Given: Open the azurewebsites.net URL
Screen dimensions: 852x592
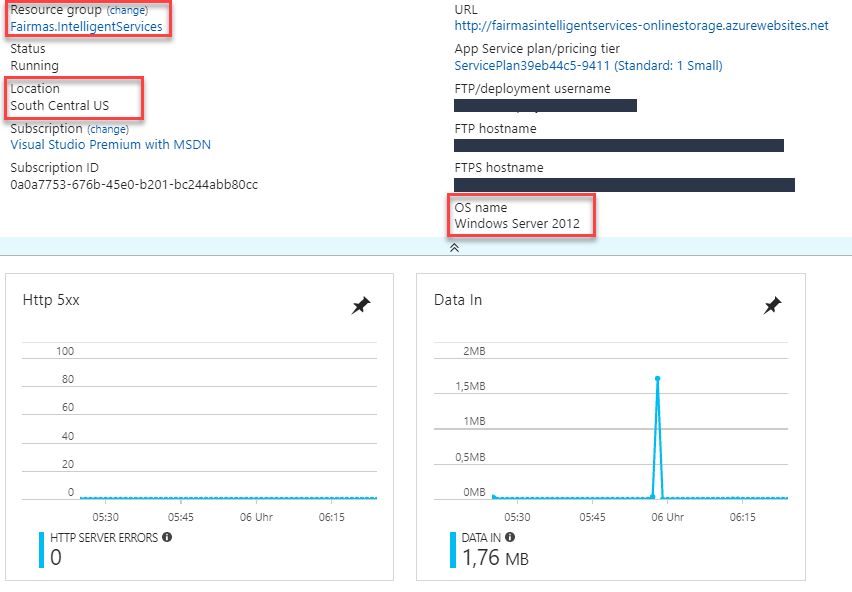Looking at the screenshot, I should point(641,26).
